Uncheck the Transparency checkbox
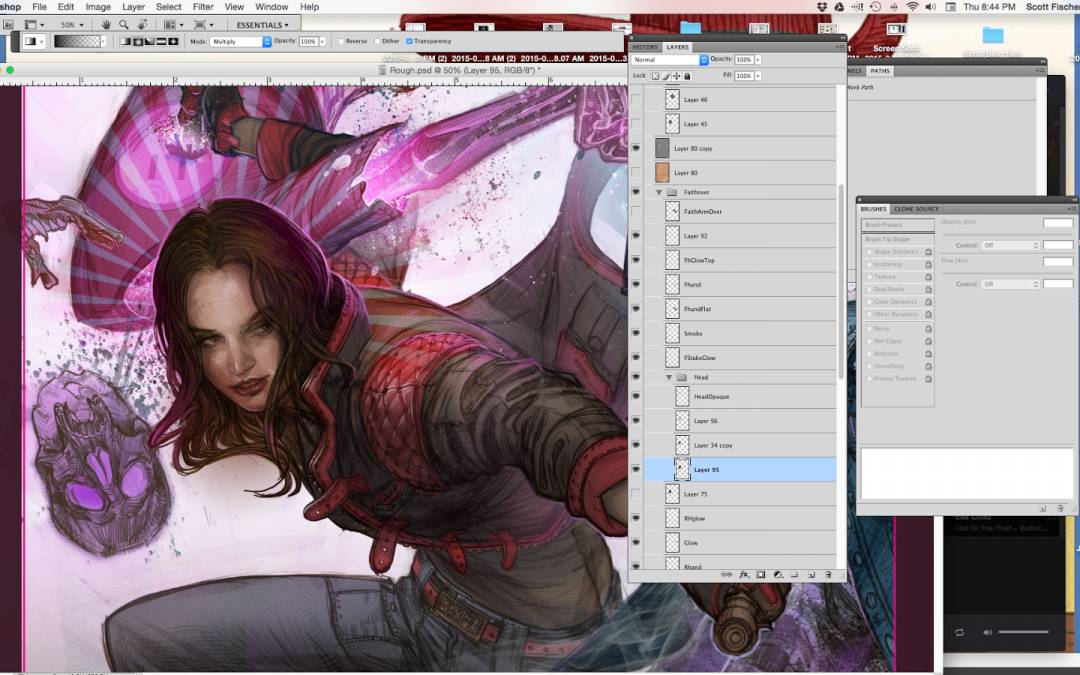Viewport: 1080px width, 675px height. tap(409, 41)
